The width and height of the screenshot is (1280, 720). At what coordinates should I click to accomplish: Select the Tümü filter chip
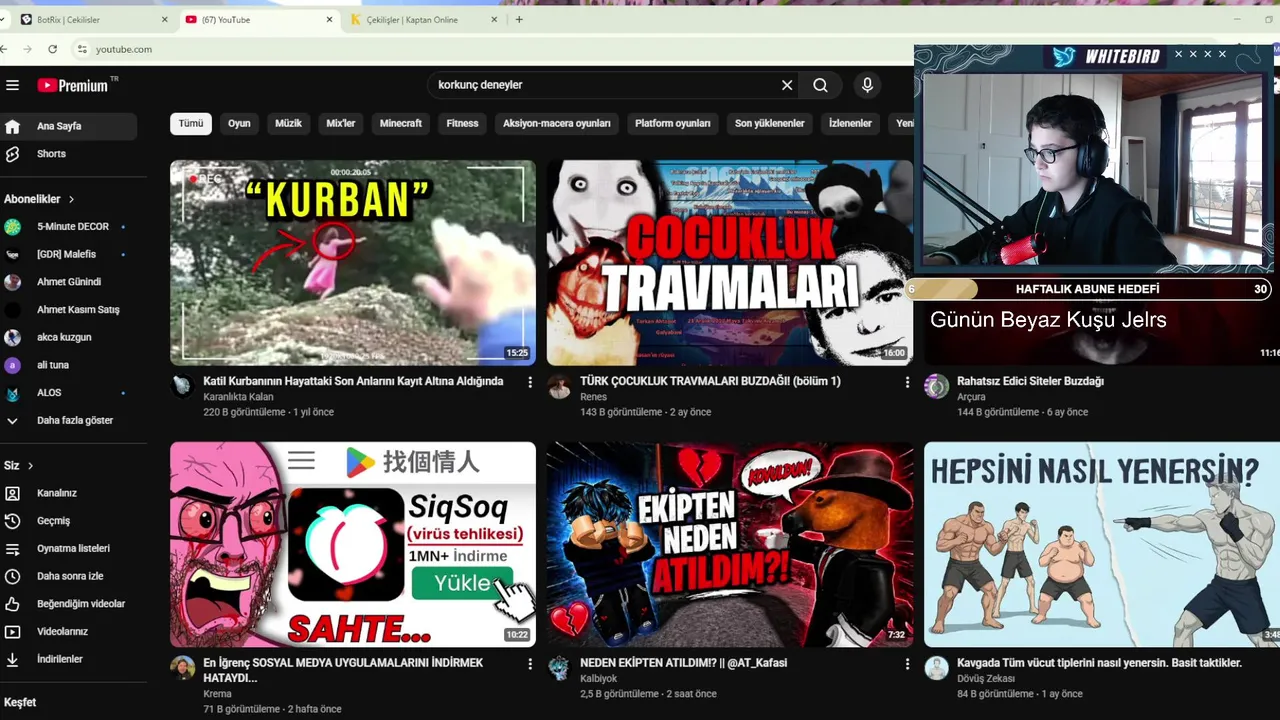pyautogui.click(x=191, y=124)
